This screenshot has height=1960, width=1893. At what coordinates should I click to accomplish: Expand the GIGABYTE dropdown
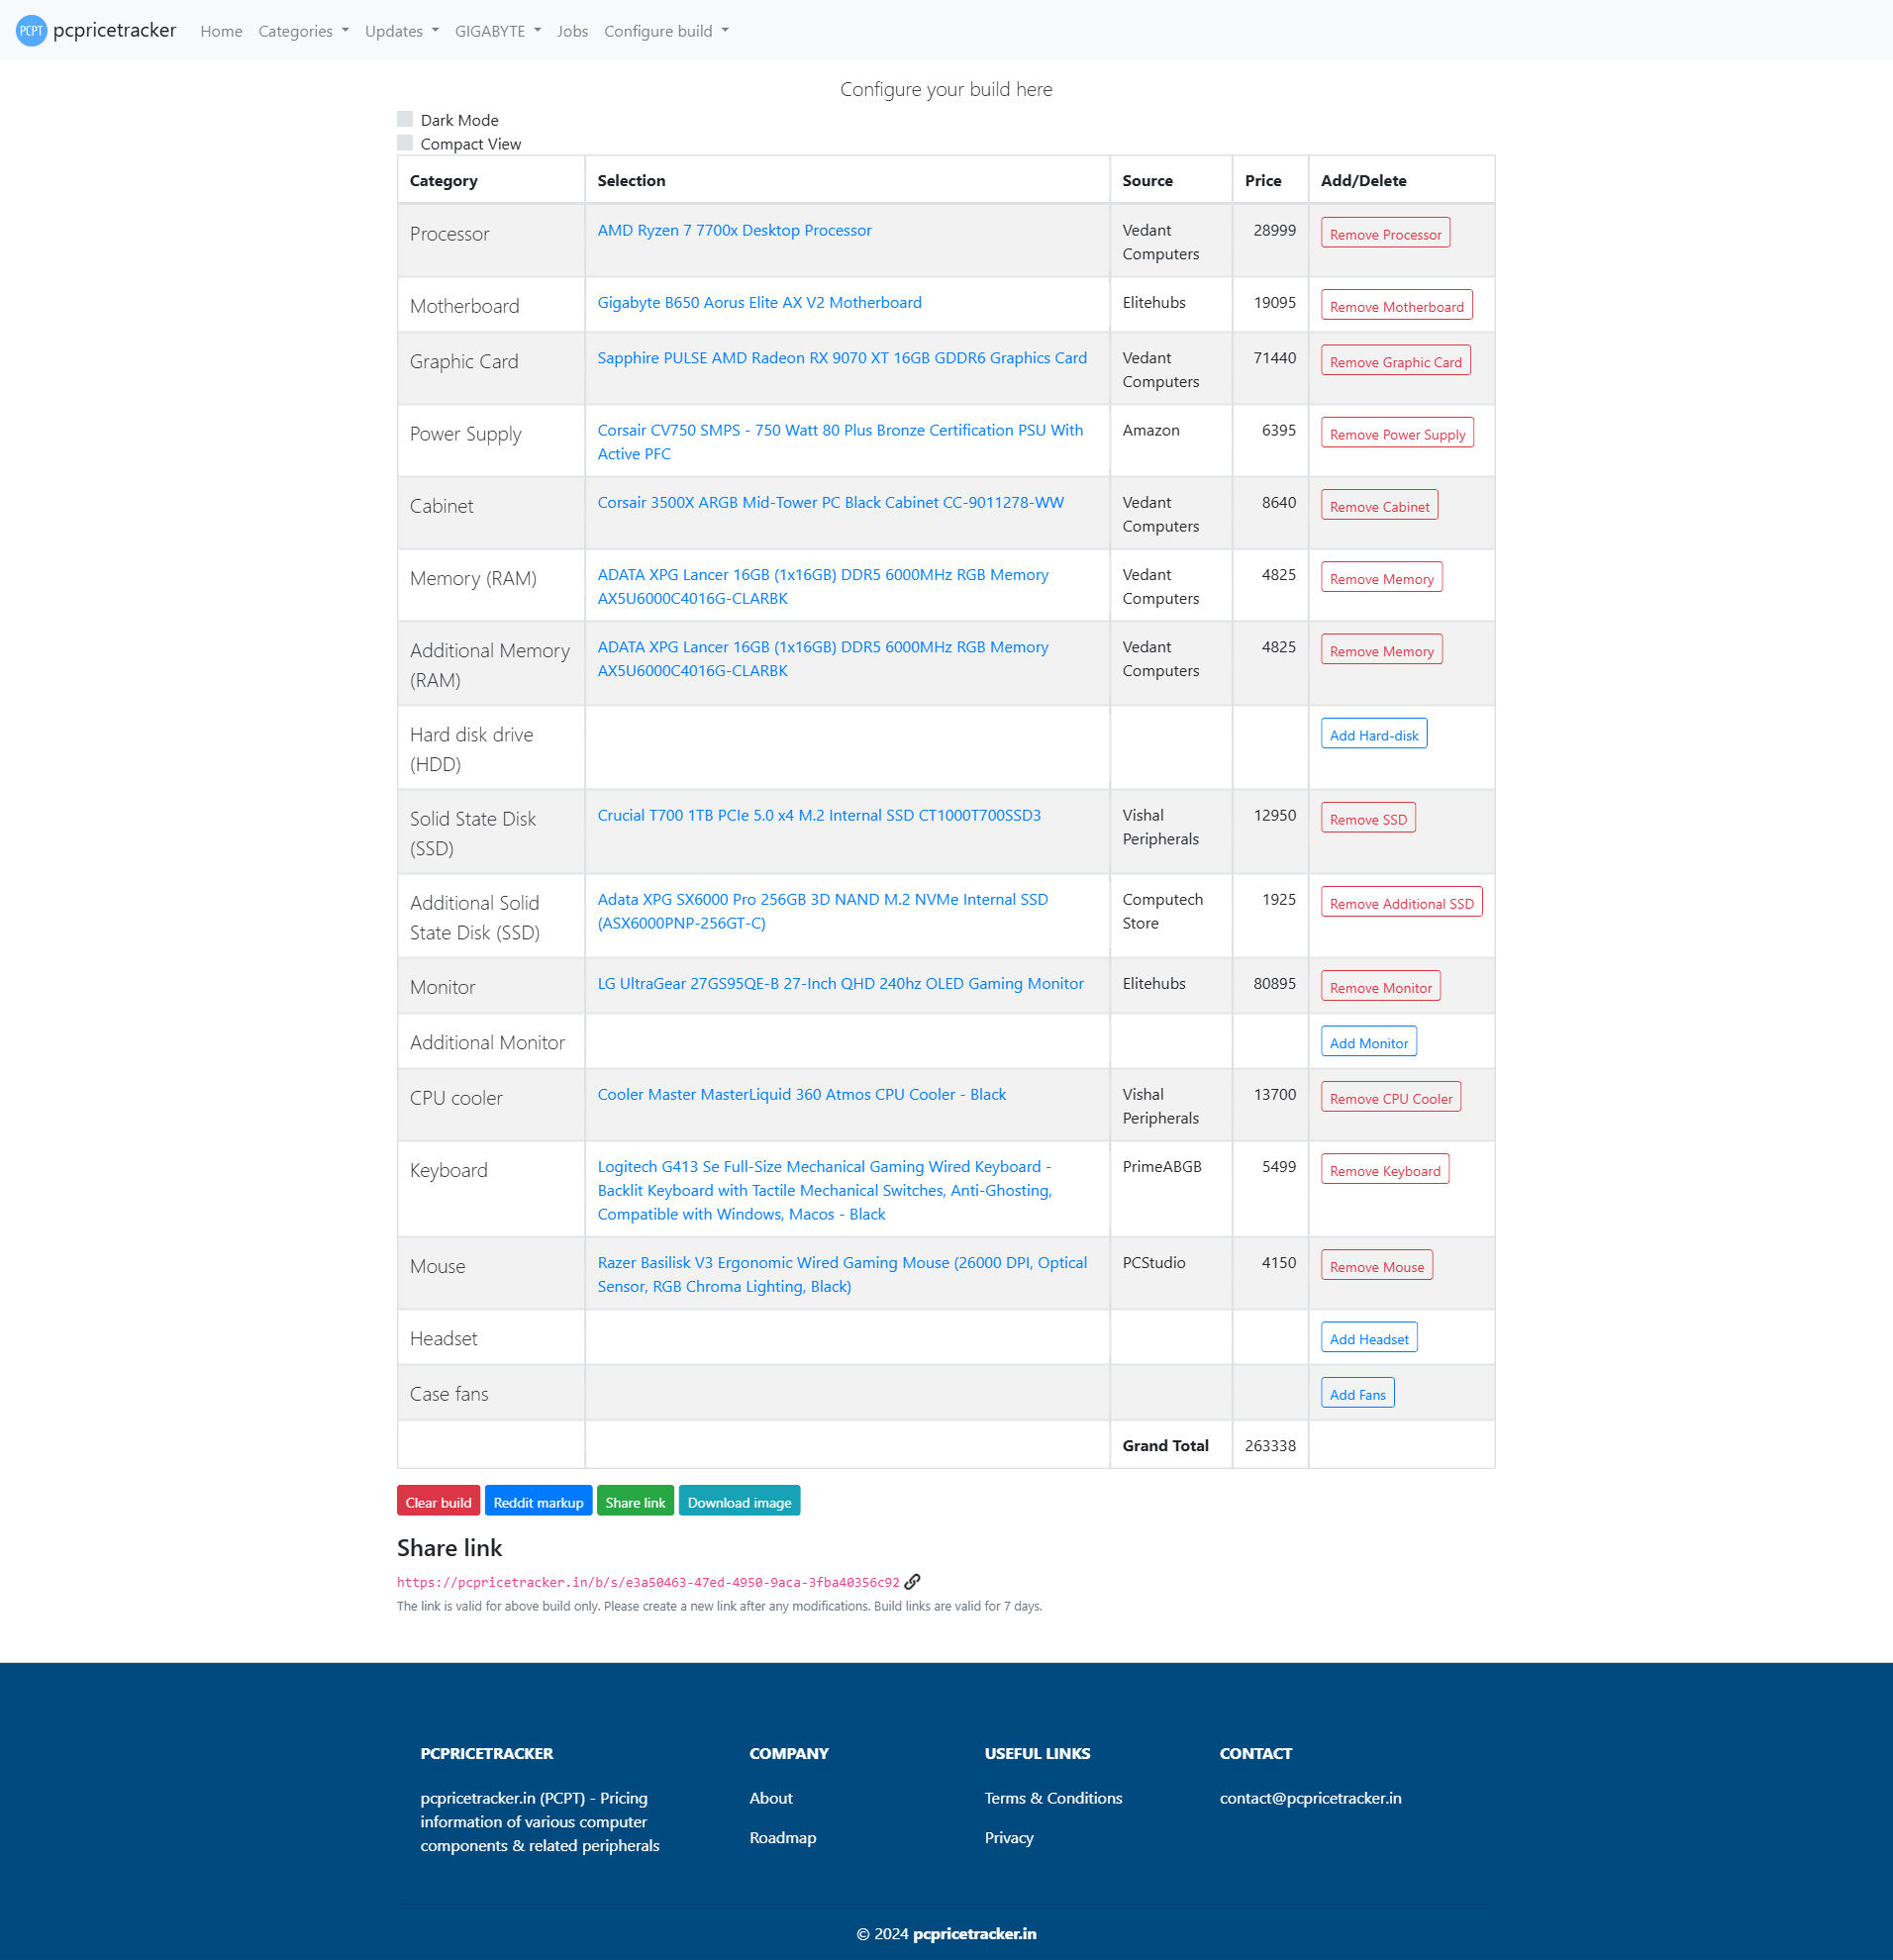497,31
